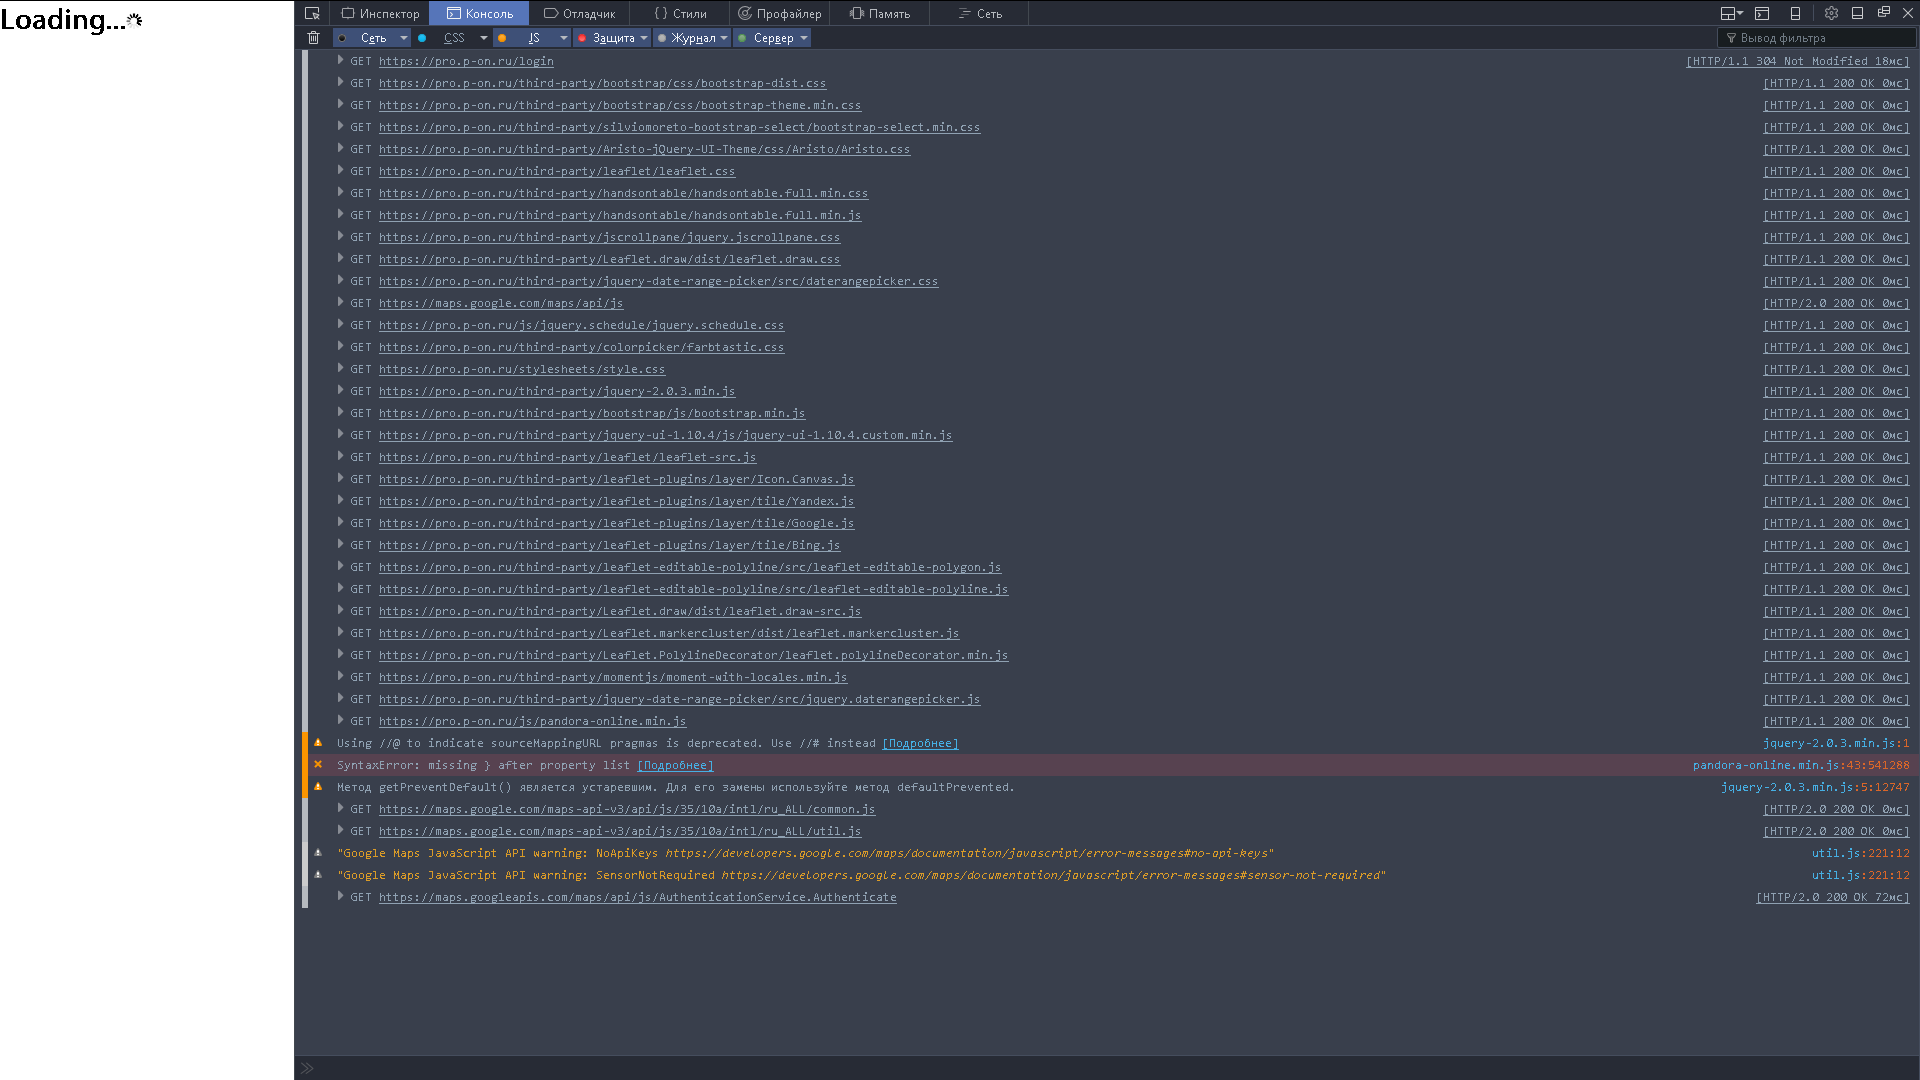The height and width of the screenshot is (1080, 1920).
Task: Open the JS filter dropdown arrow
Action: point(564,38)
